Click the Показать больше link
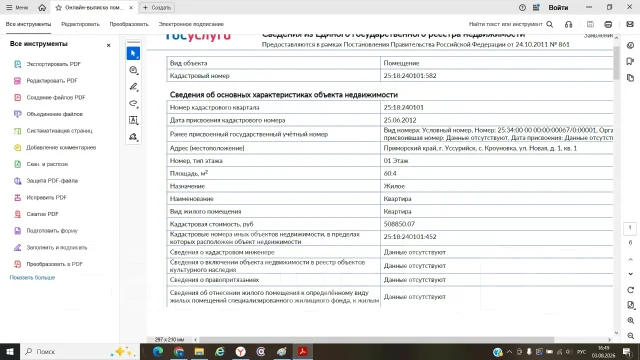Viewport: 640px width, 360px height. (x=32, y=278)
